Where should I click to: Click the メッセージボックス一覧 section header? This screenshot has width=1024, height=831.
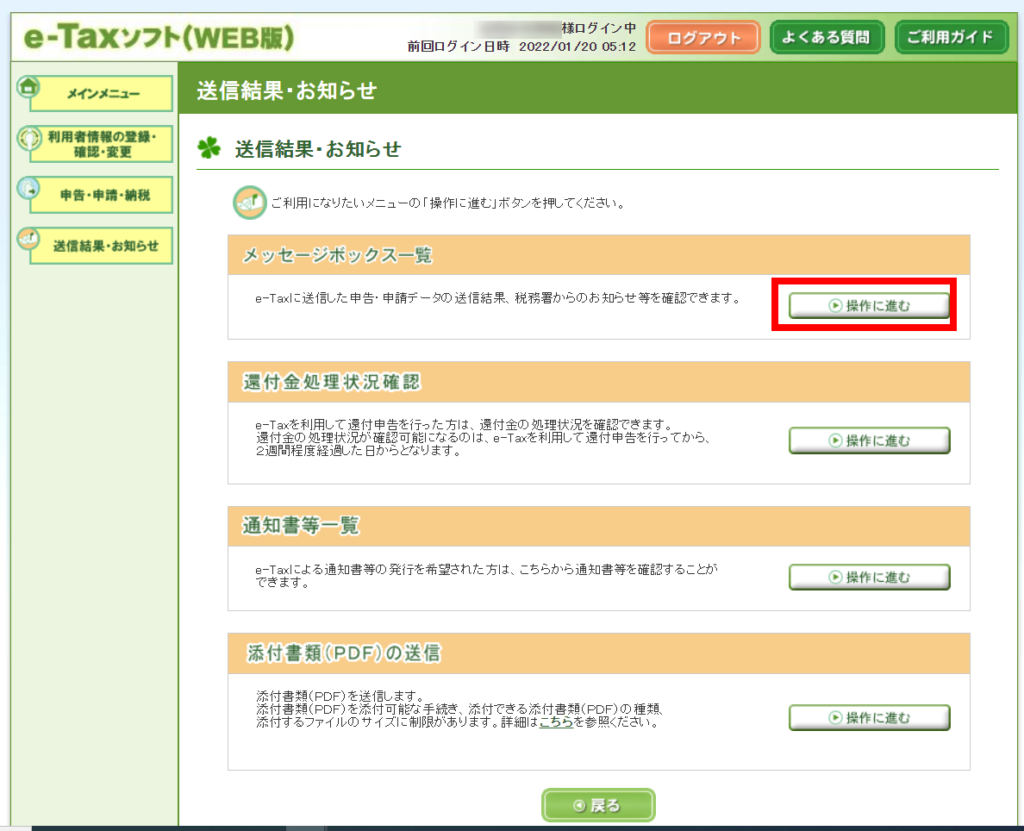pyautogui.click(x=338, y=255)
